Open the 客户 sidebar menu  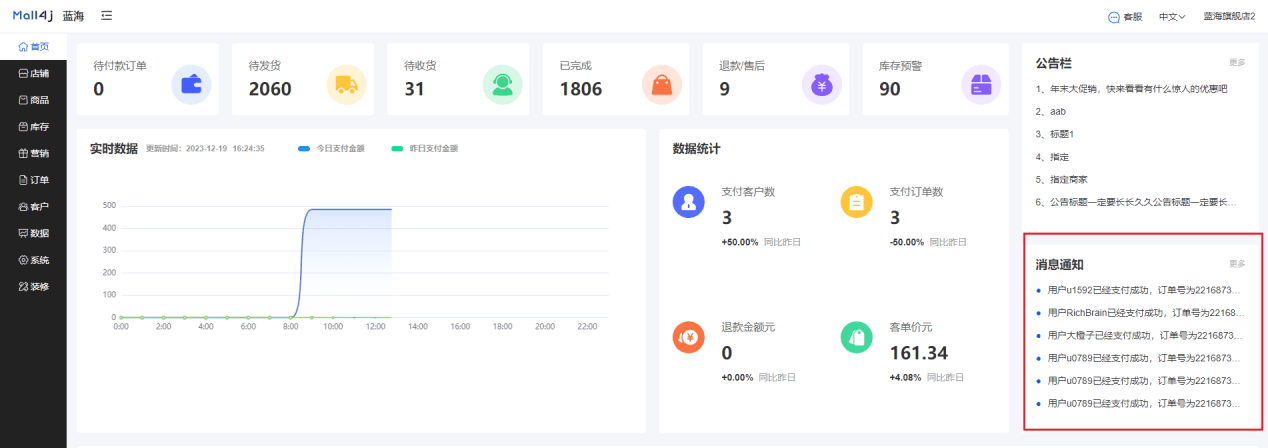(33, 206)
